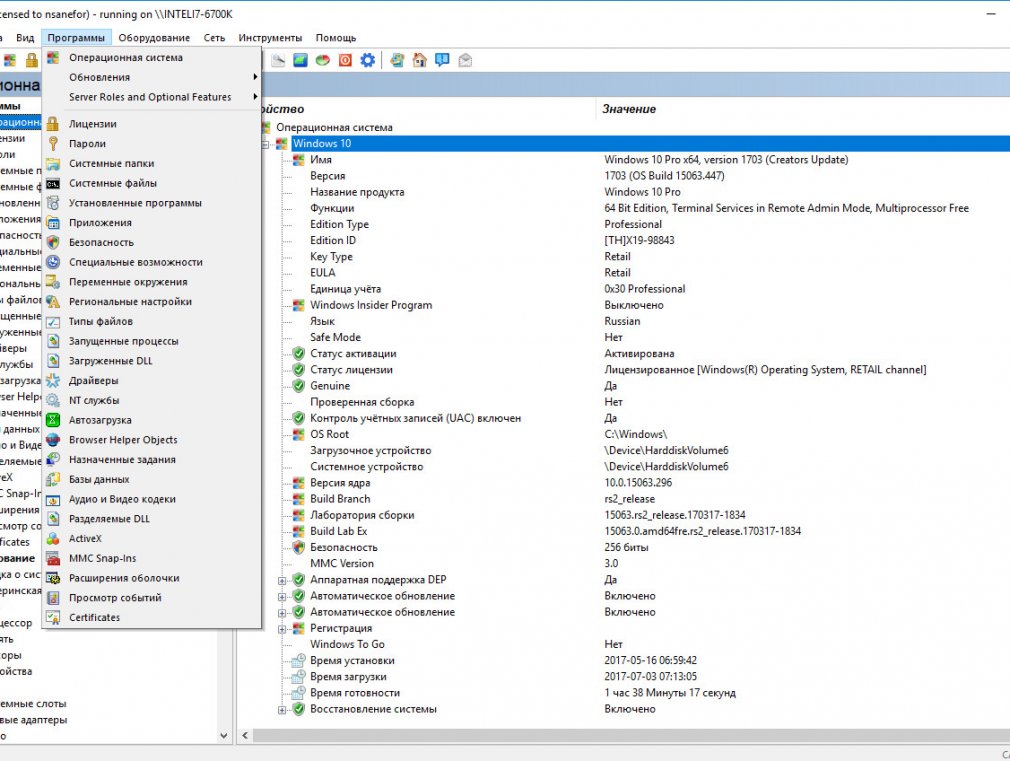Select Региональные настройки menu entry
Screen dimensions: 1010x761
pos(152,302)
